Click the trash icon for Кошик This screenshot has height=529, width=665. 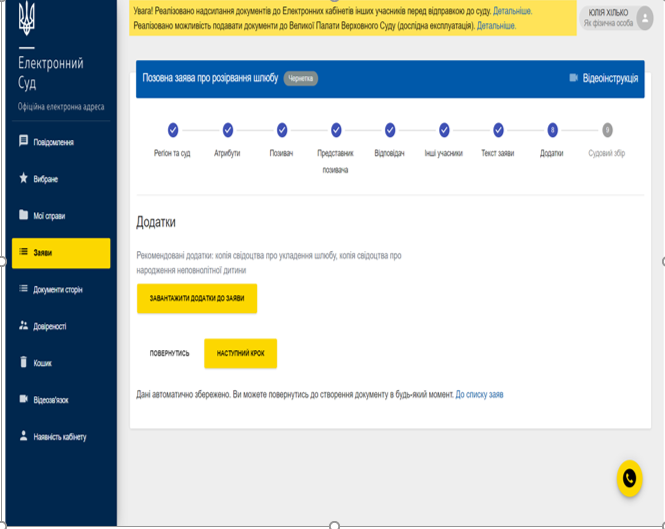coord(24,363)
